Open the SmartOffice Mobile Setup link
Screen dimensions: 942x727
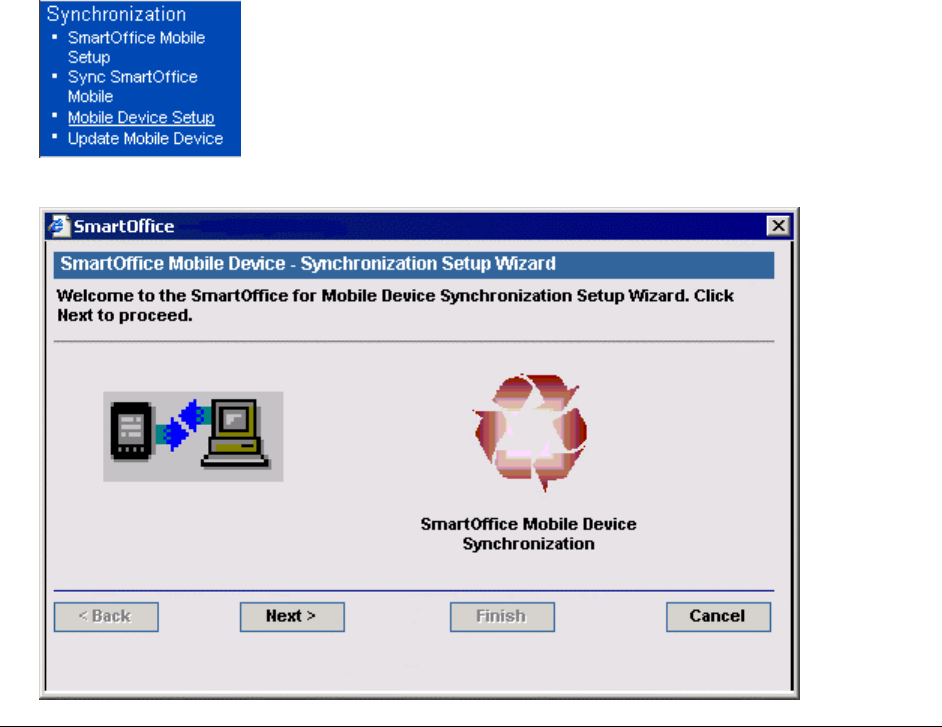click(136, 47)
